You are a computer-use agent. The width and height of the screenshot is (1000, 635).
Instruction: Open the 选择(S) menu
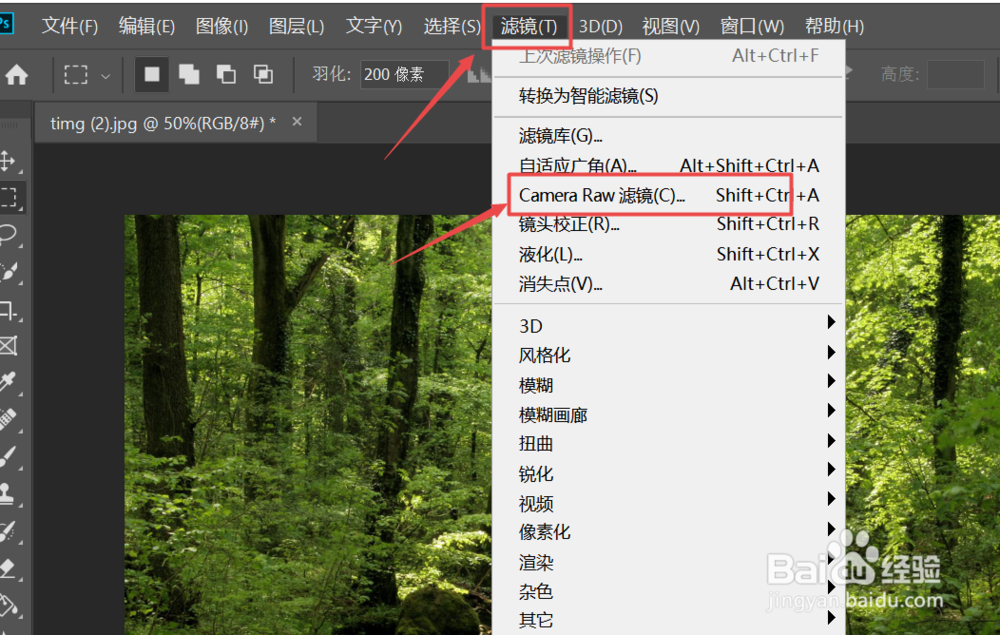451,26
